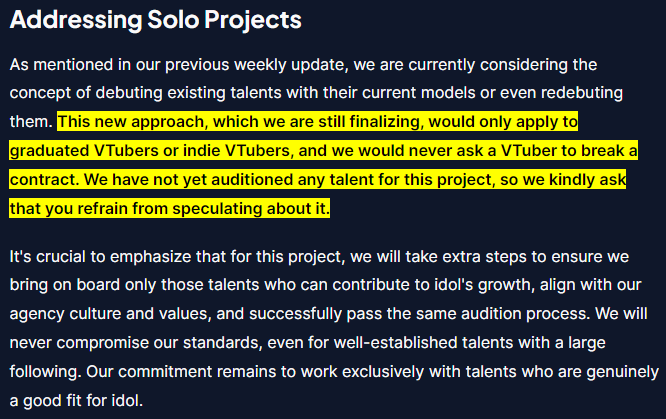Click the word 'Projects' in the heading
The height and width of the screenshot is (419, 666).
coord(253,20)
